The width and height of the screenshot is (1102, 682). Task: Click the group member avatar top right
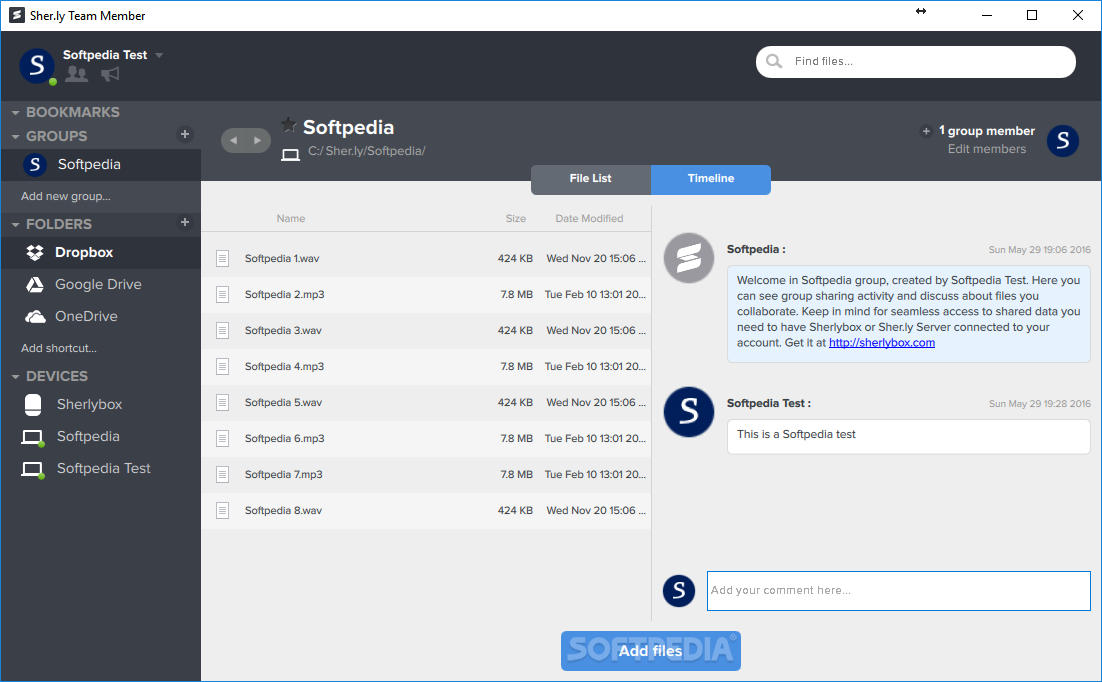(1063, 141)
